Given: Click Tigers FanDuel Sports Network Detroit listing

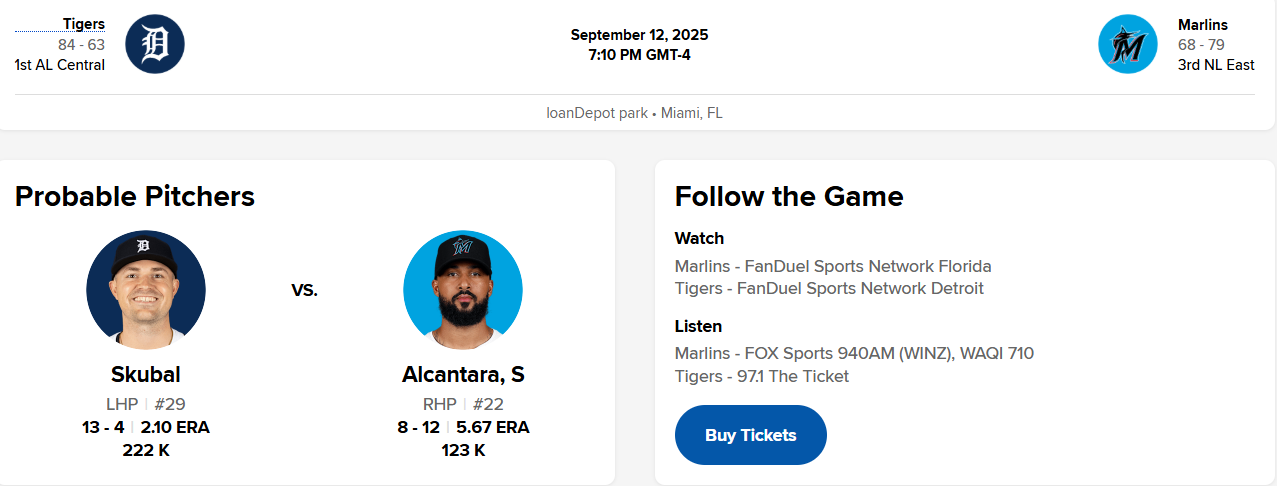Looking at the screenshot, I should pyautogui.click(x=829, y=288).
